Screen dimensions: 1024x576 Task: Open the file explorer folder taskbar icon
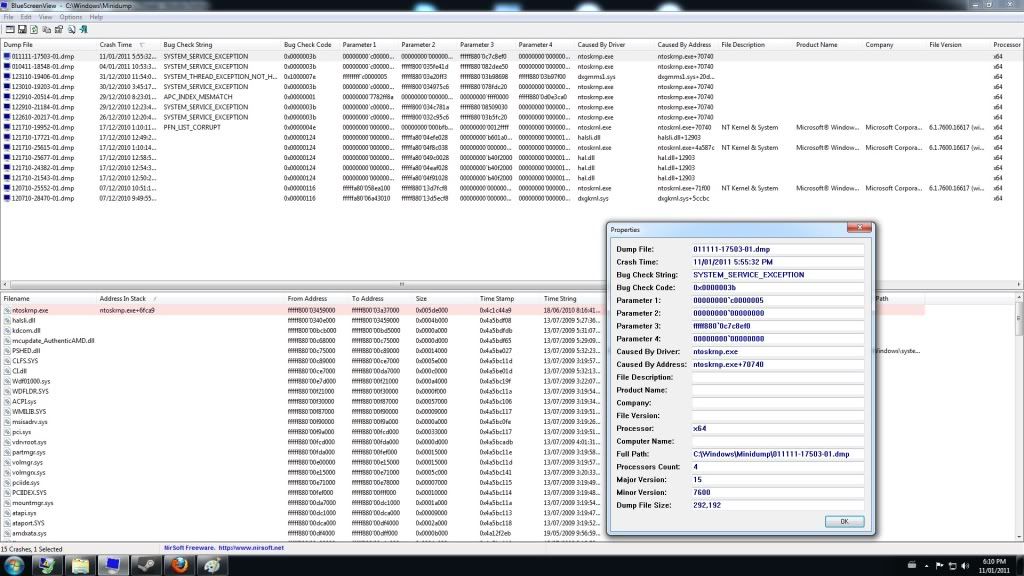tap(80, 565)
